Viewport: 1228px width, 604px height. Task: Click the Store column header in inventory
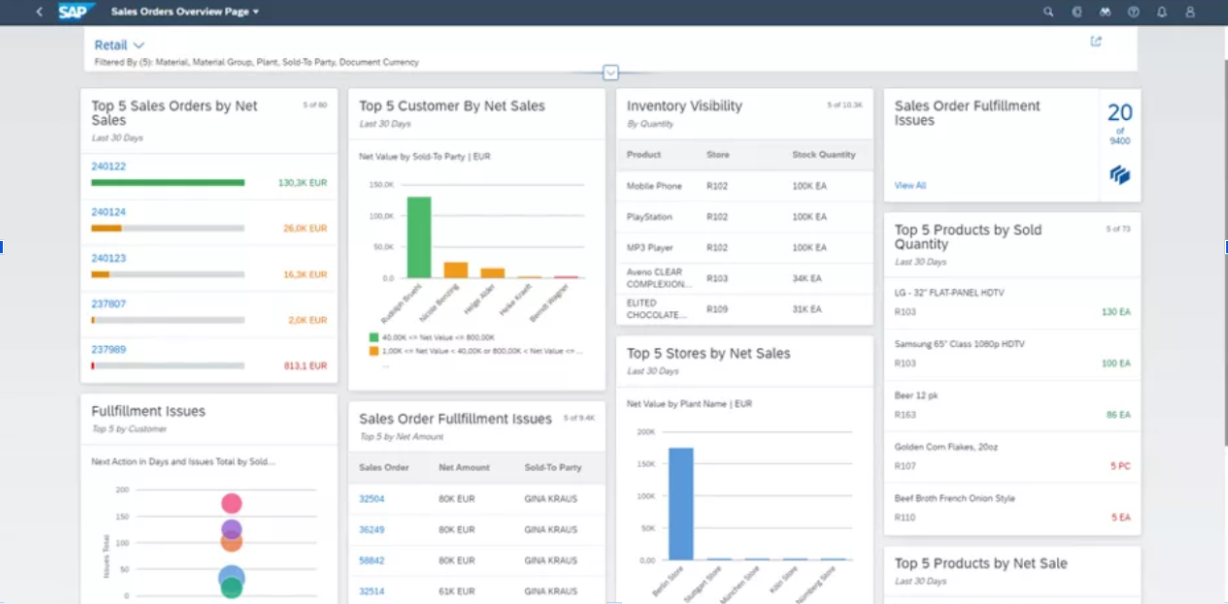click(718, 155)
